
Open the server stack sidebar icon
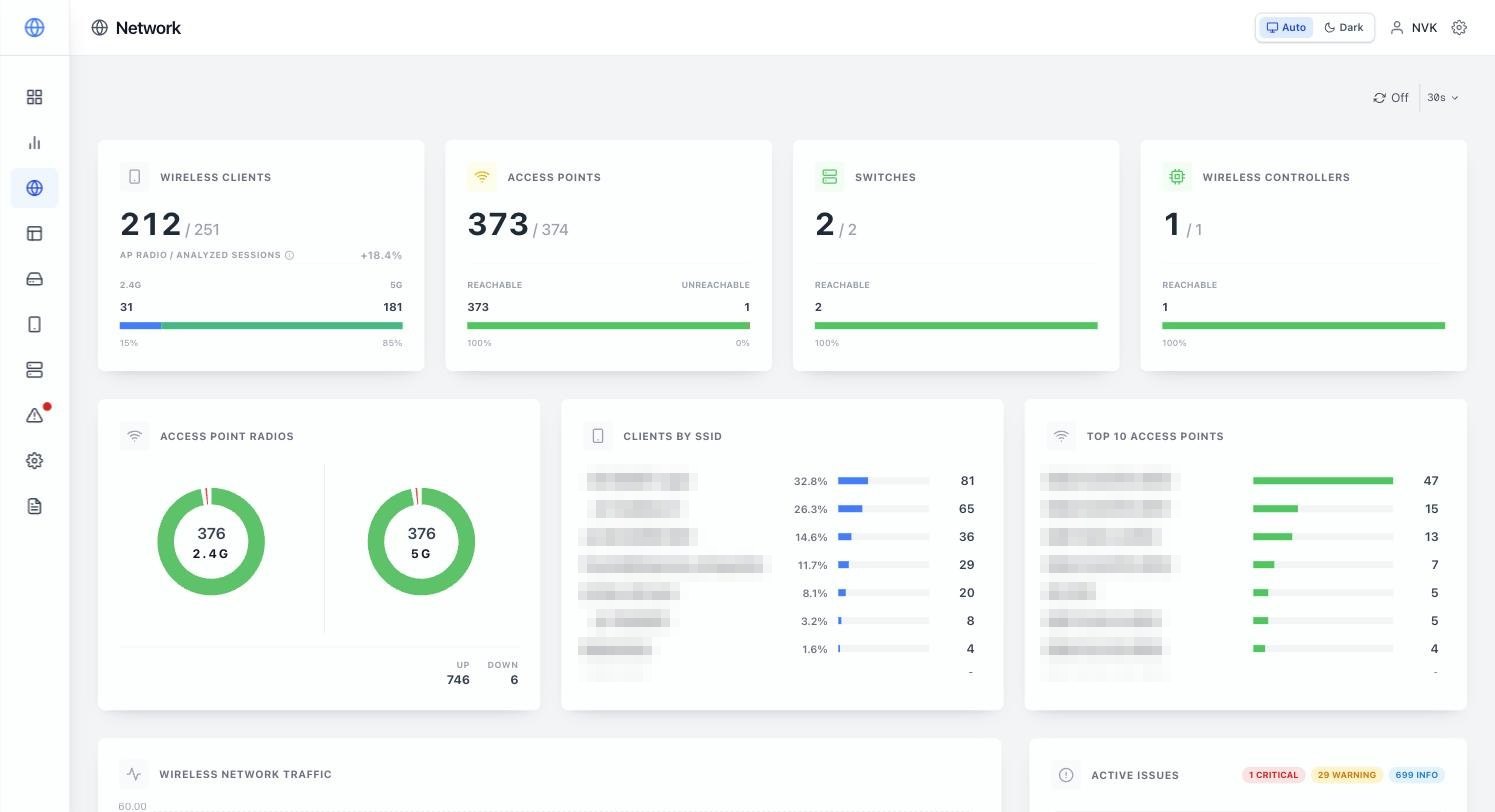34,370
